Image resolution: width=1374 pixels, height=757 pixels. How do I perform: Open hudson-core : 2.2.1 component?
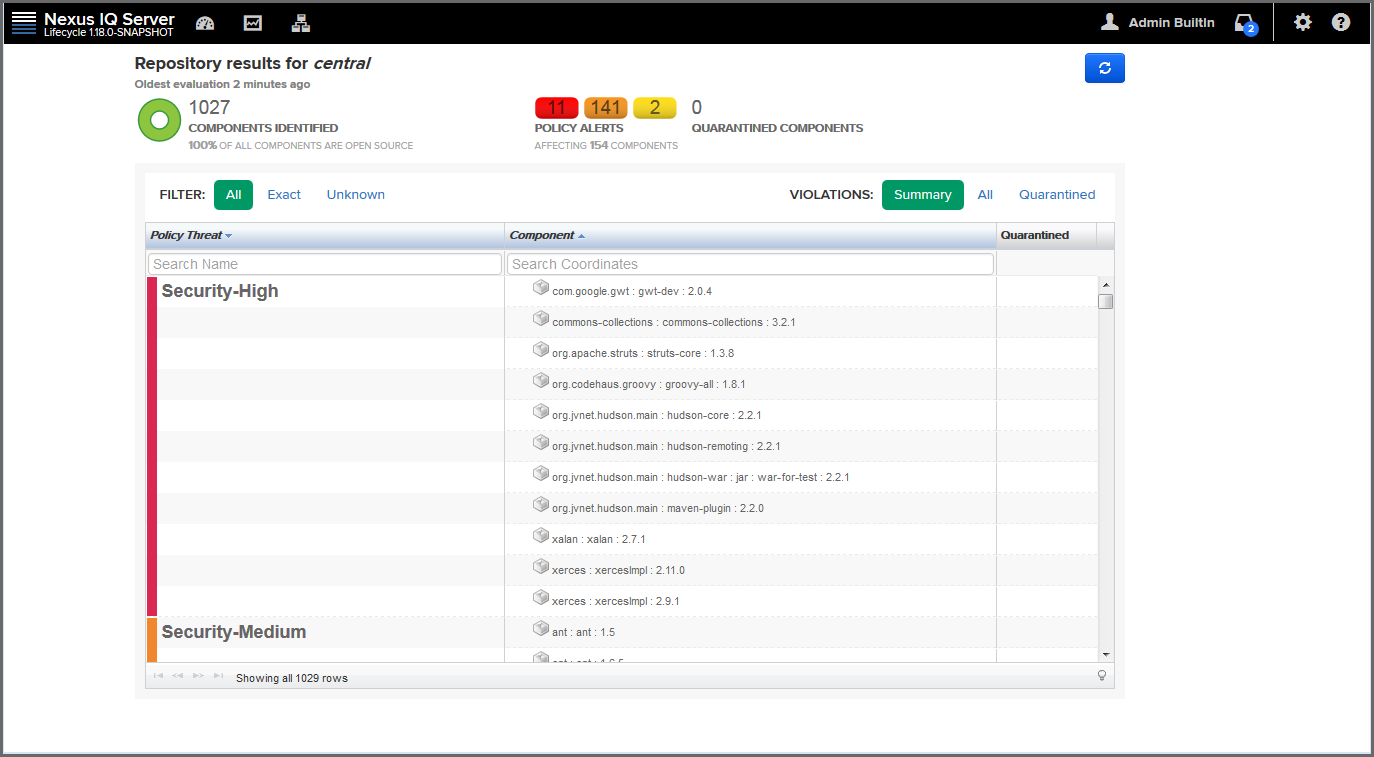tap(657, 415)
